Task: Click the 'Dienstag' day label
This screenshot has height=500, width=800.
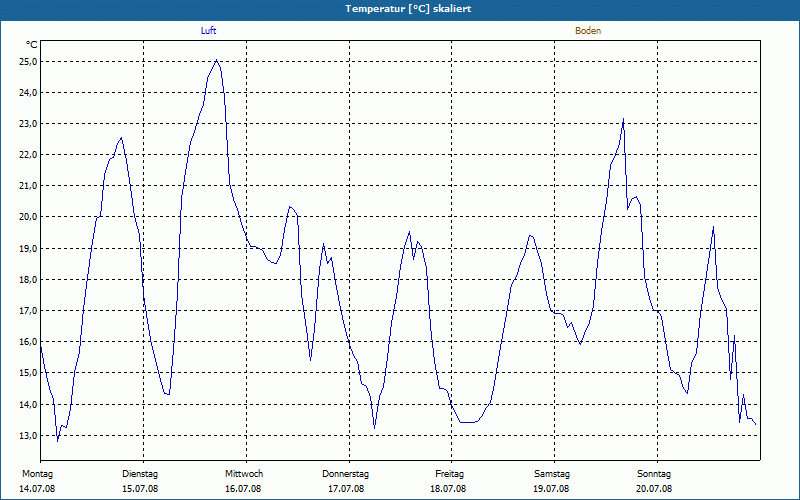Action: click(x=140, y=474)
